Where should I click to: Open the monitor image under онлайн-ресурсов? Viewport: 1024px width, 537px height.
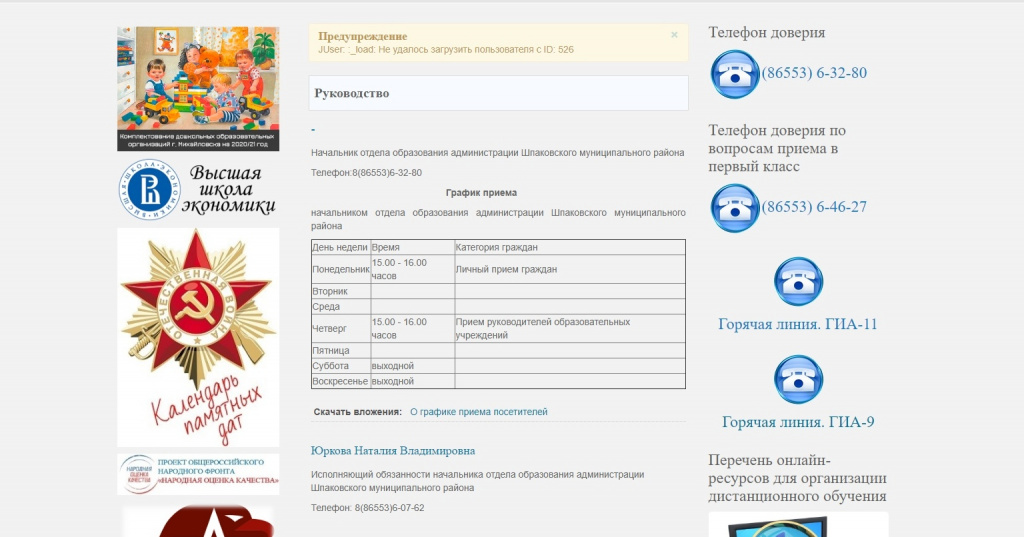tap(798, 525)
